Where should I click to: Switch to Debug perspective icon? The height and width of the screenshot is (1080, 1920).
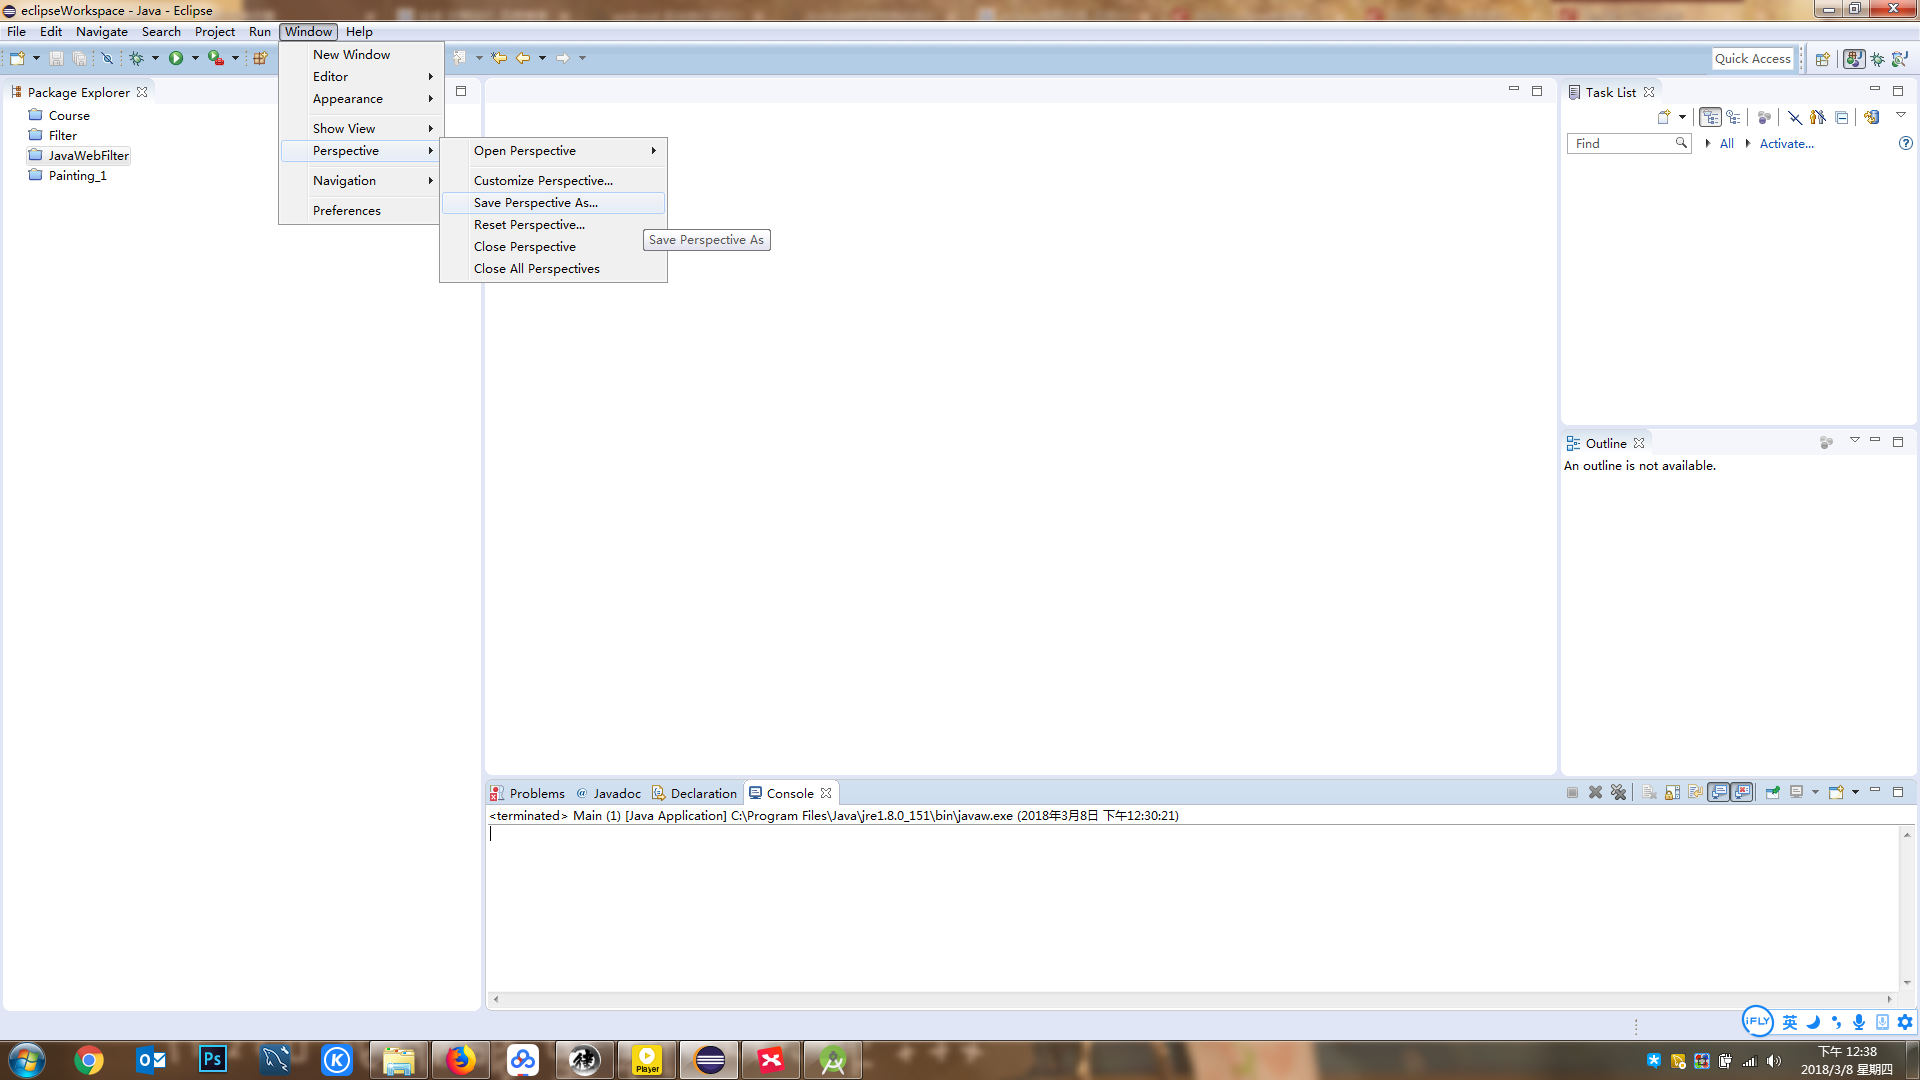(1878, 59)
